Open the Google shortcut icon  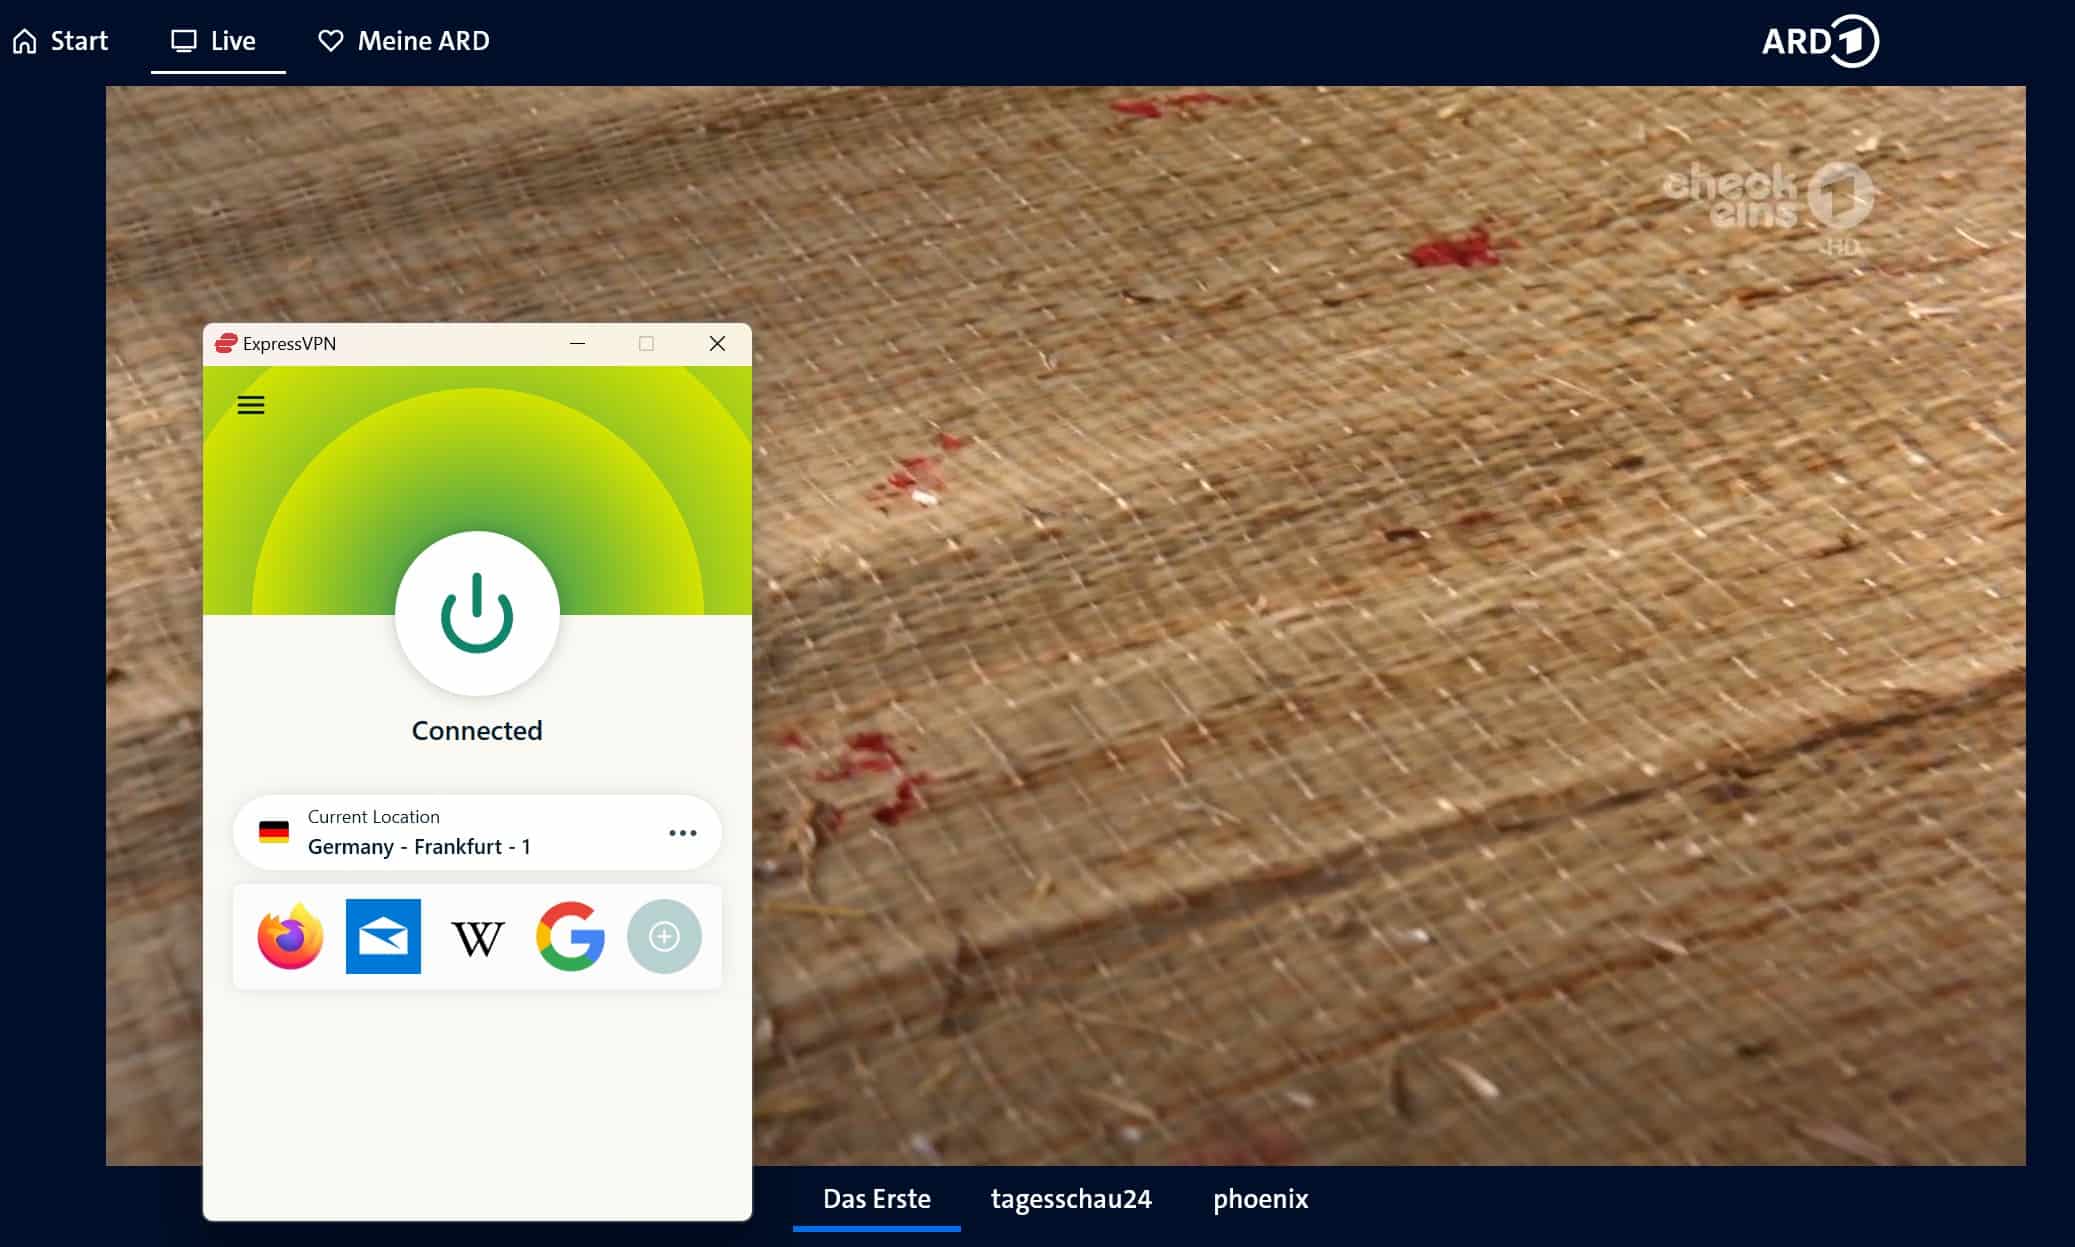click(x=570, y=937)
